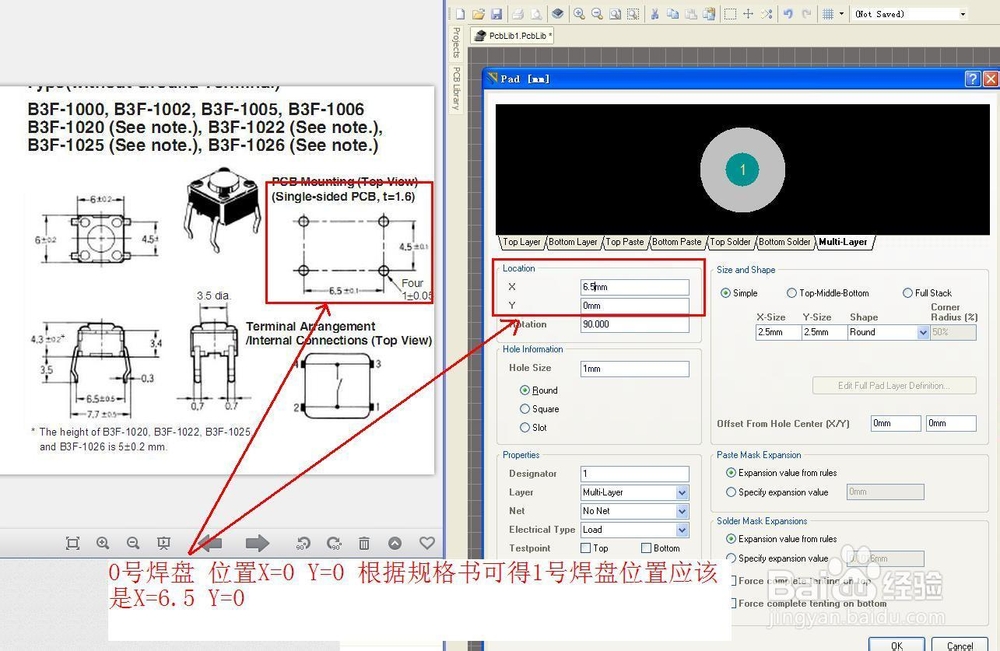Switch to the Top Layer tab

pos(521,242)
